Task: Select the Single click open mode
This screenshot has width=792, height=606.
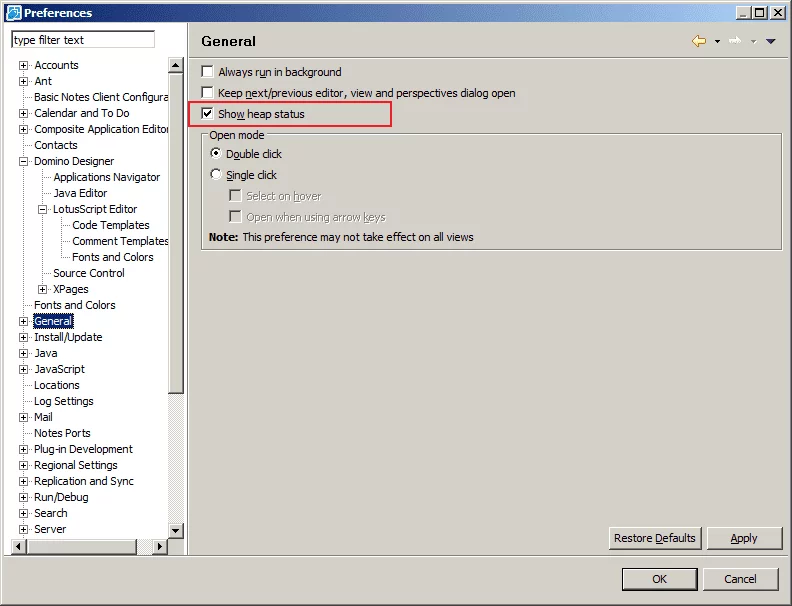Action: pyautogui.click(x=216, y=175)
